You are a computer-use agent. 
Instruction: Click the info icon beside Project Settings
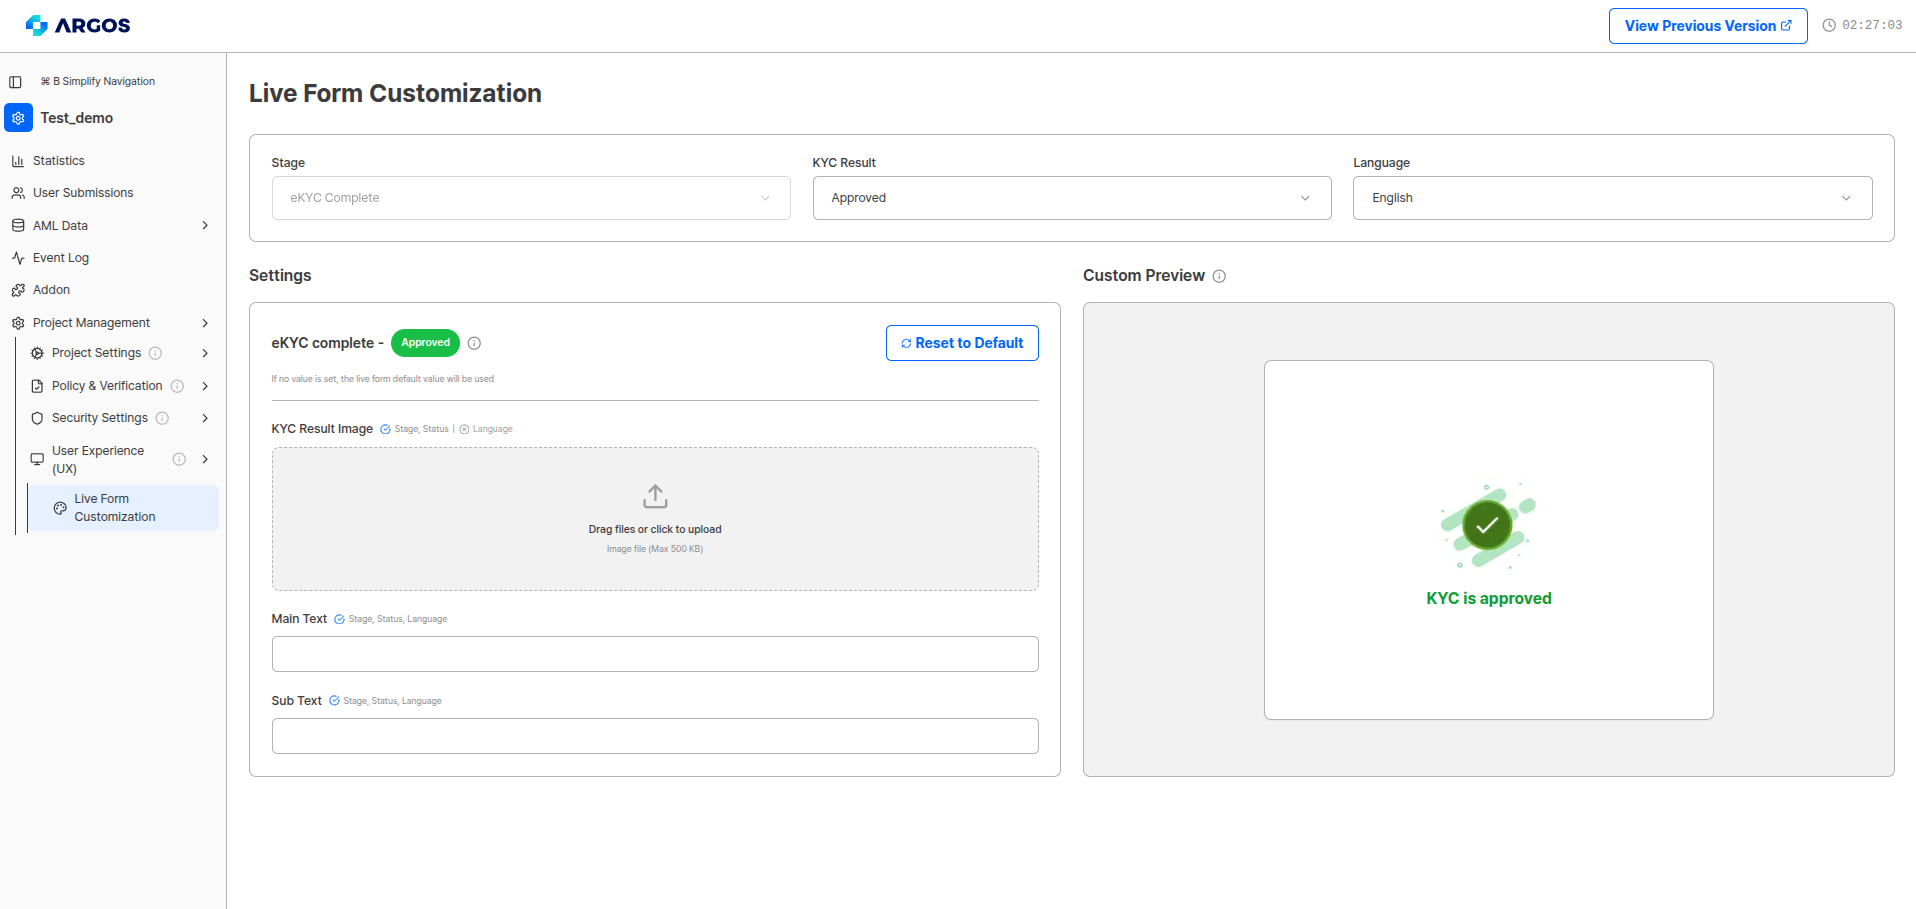point(155,353)
